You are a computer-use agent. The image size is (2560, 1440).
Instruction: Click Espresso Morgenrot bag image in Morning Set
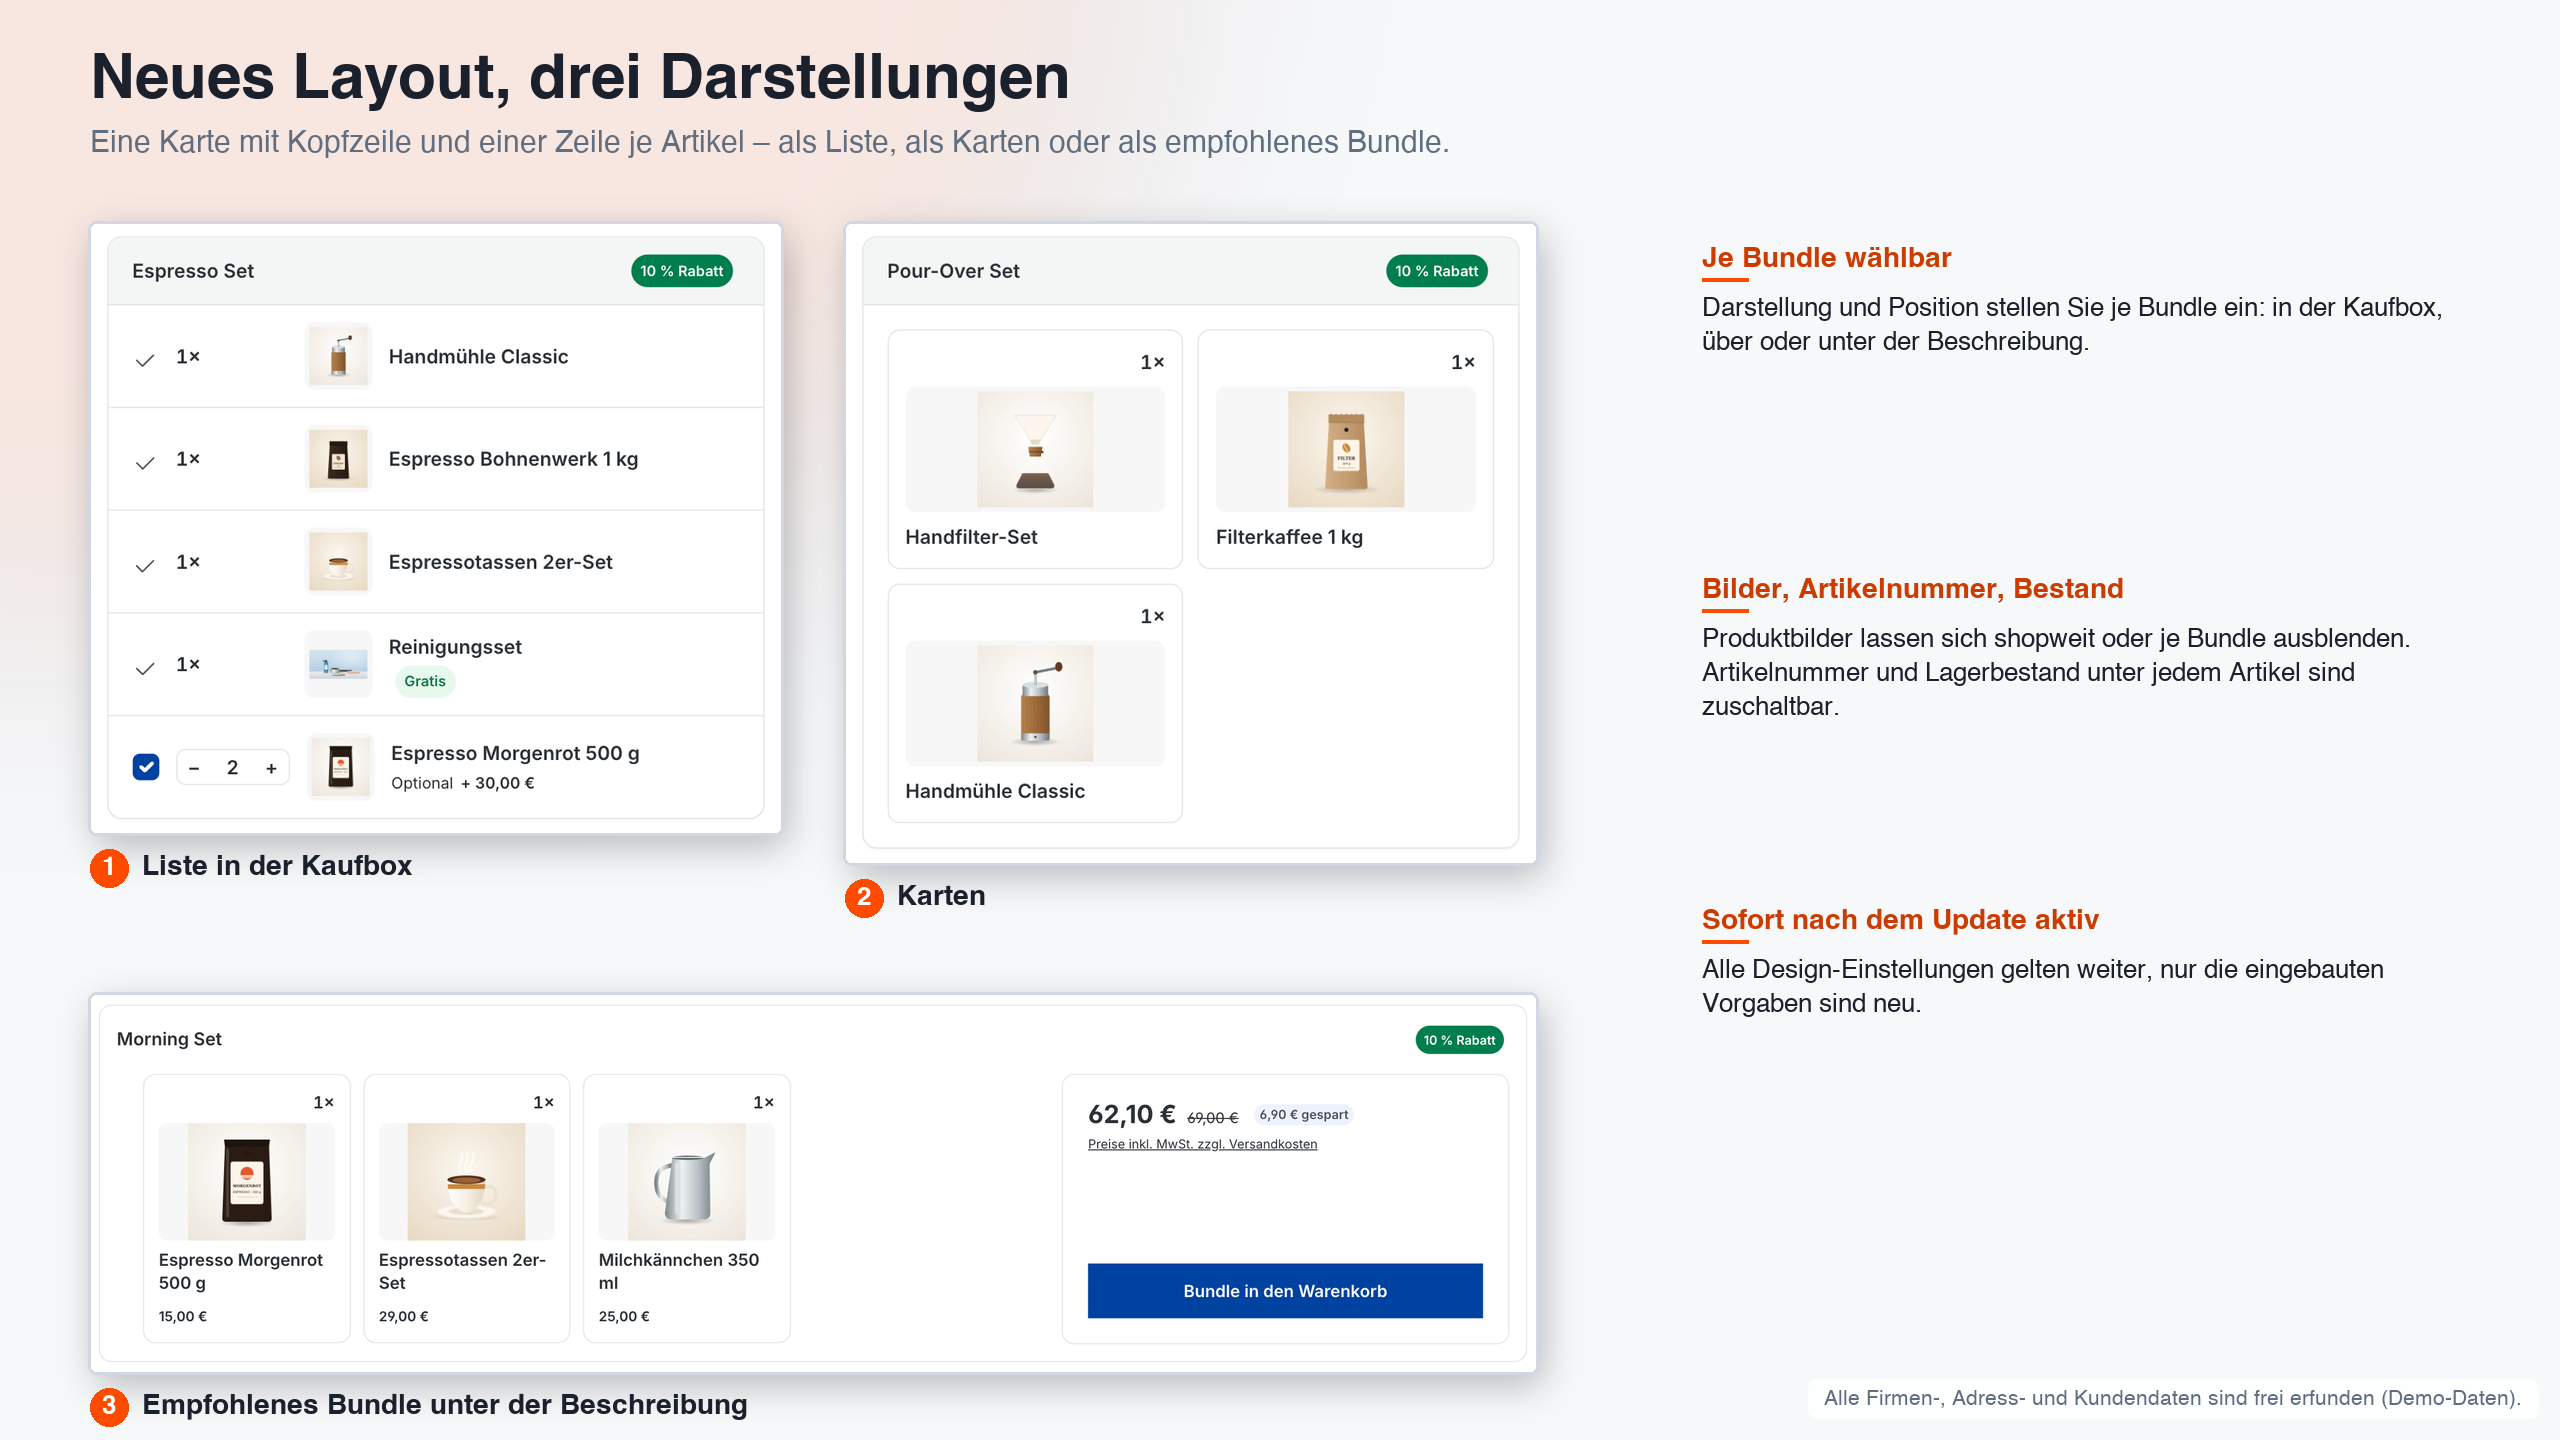point(247,1181)
